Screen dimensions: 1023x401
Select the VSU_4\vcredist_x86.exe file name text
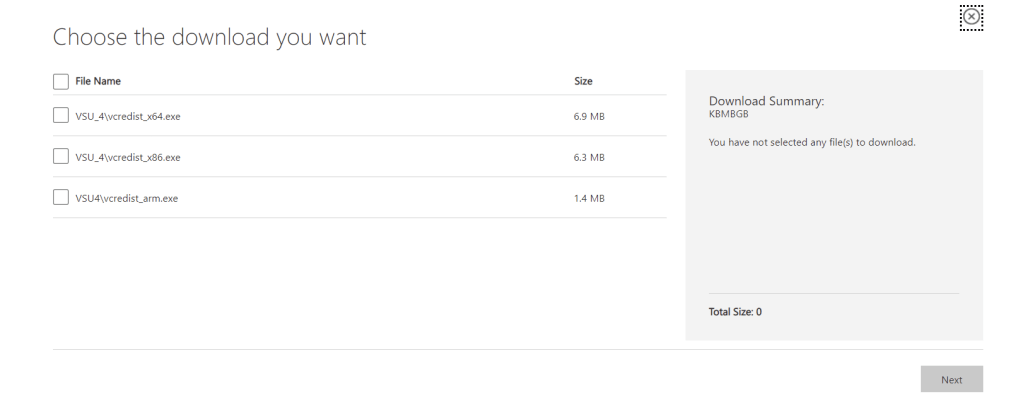click(x=128, y=158)
